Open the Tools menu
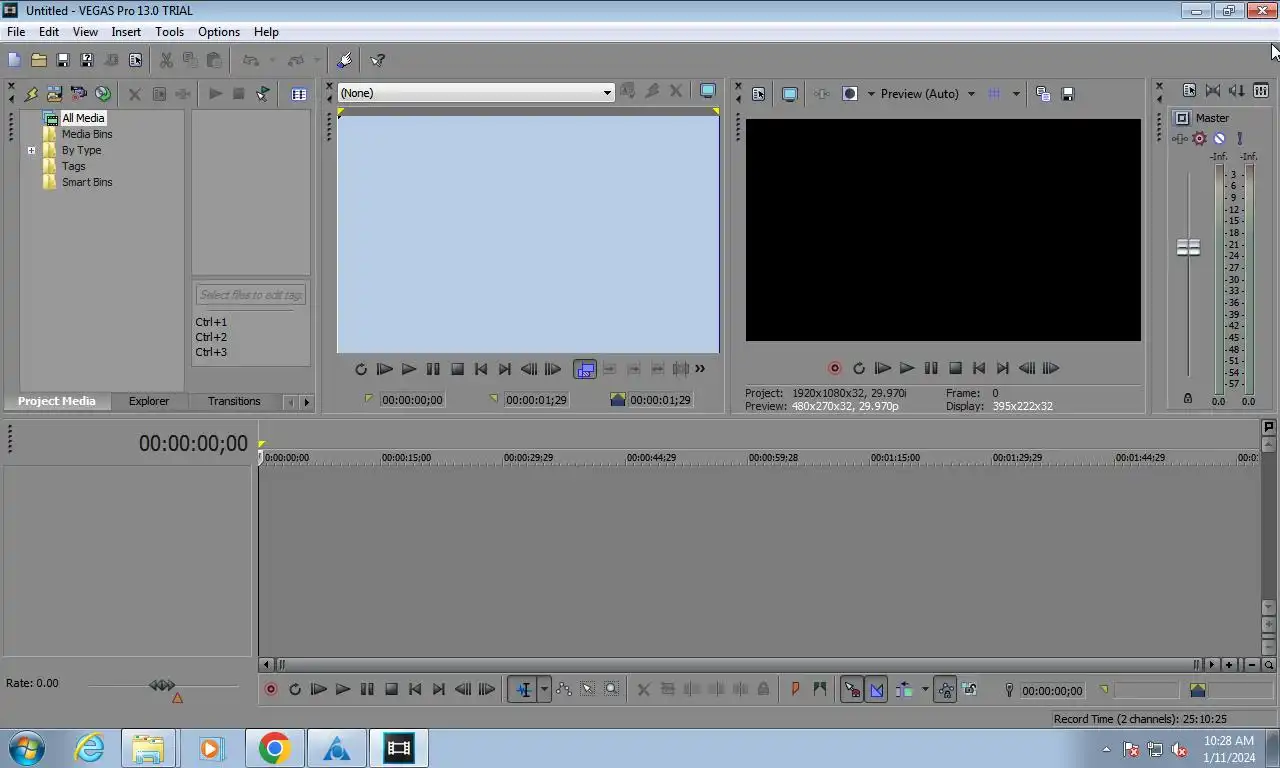Image resolution: width=1280 pixels, height=768 pixels. (169, 32)
